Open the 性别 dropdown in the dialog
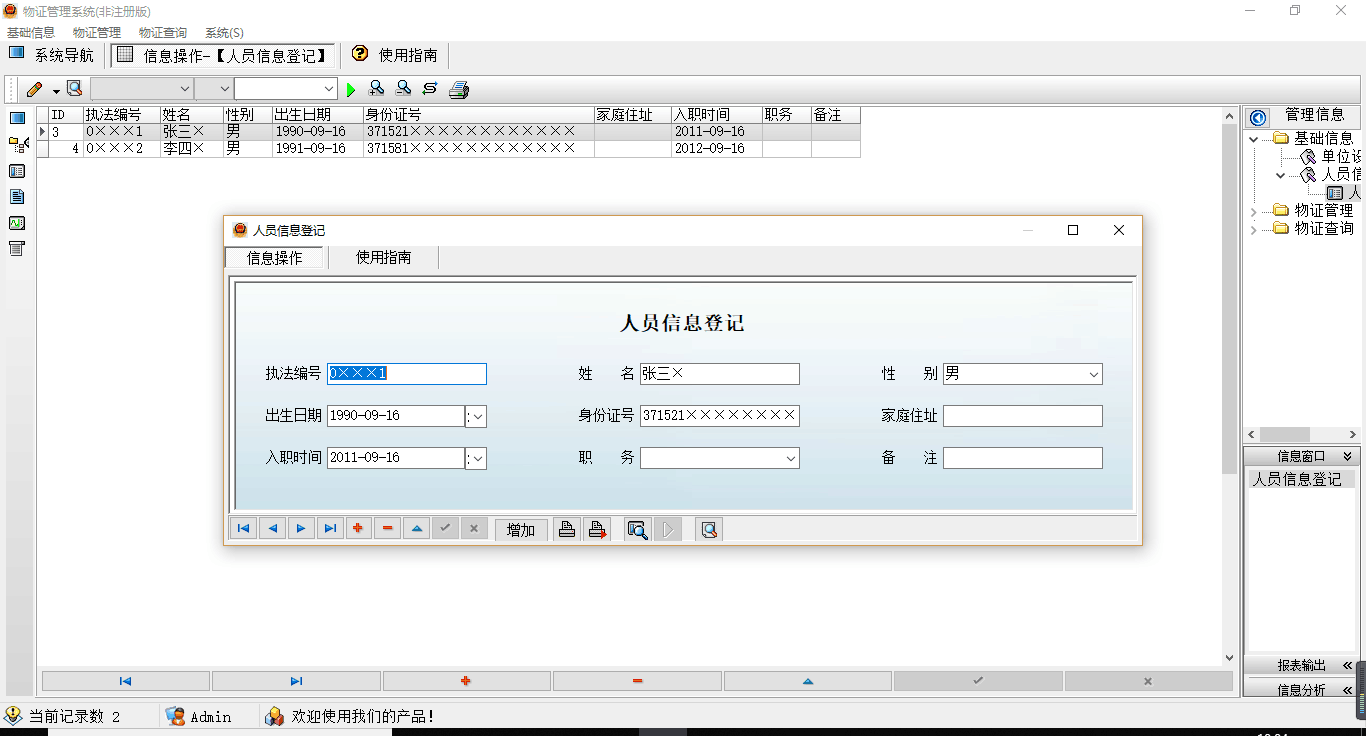Image resolution: width=1366 pixels, height=736 pixels. pos(1092,374)
